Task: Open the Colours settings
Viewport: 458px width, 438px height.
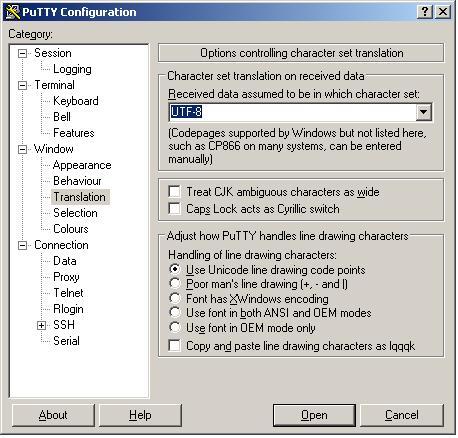Action: pyautogui.click(x=71, y=229)
